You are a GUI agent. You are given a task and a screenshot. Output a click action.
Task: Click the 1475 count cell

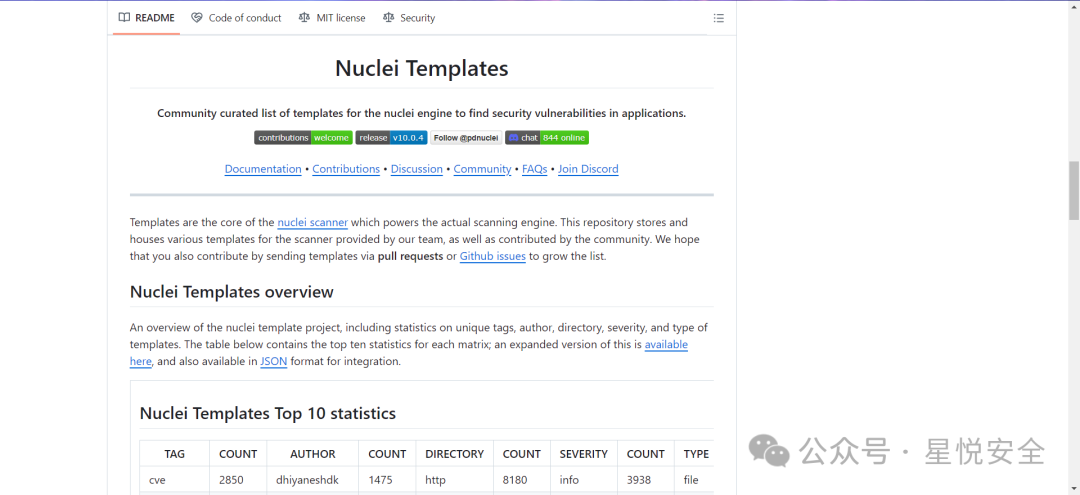[387, 479]
